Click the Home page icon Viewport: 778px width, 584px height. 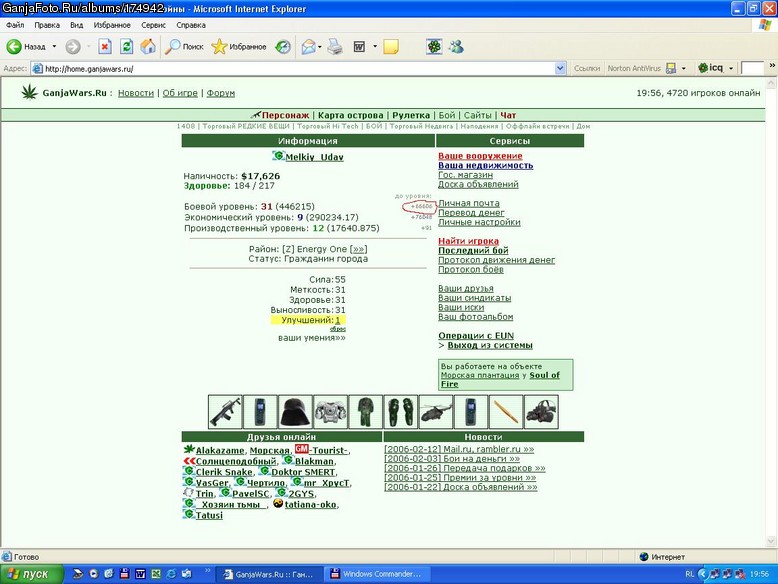[x=148, y=47]
